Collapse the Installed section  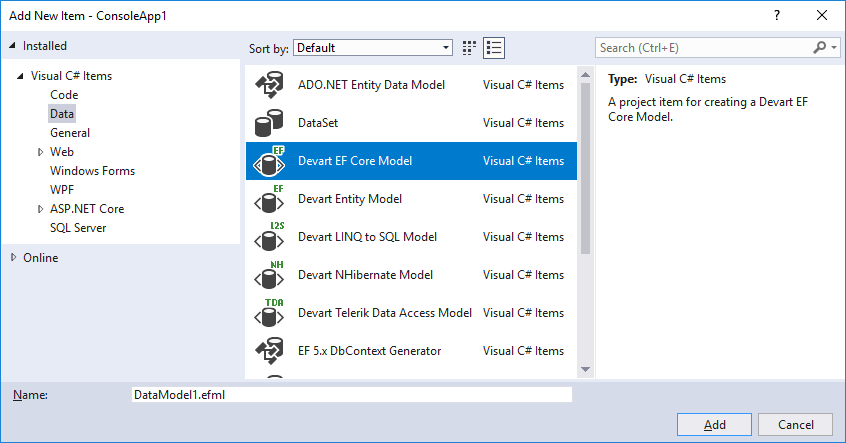(12, 46)
